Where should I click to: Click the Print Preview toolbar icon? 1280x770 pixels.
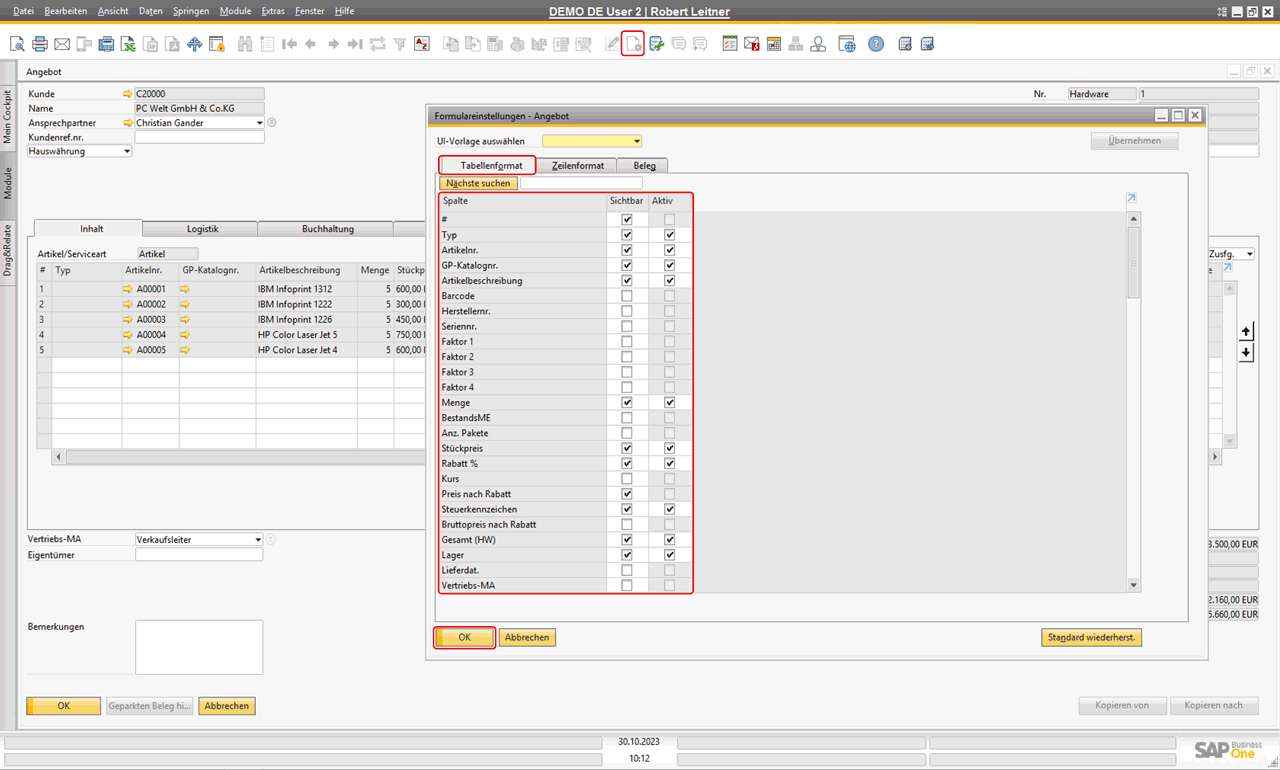point(17,44)
